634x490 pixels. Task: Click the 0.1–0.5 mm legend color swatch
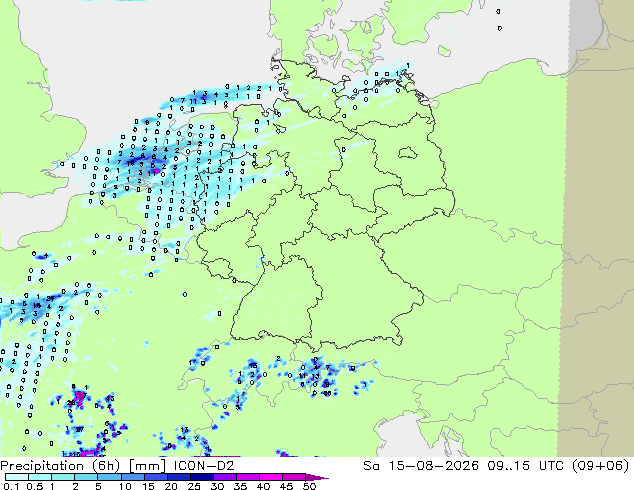click(17, 477)
